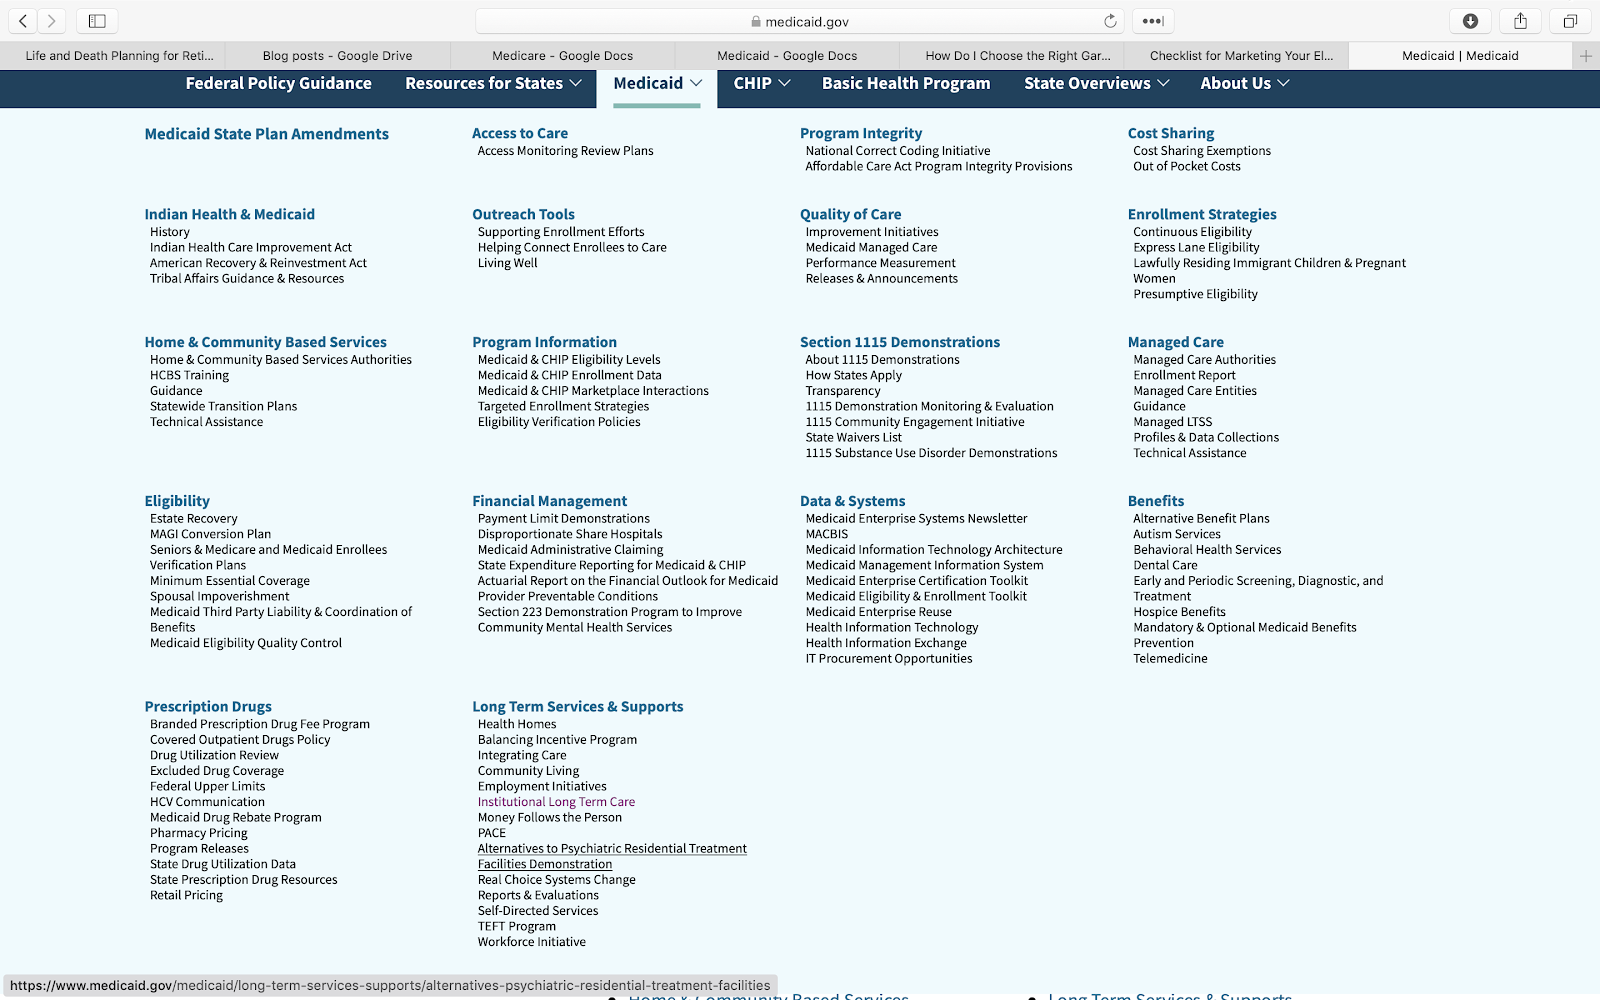Open the Managed Care heading link
Image resolution: width=1600 pixels, height=1000 pixels.
[1176, 342]
